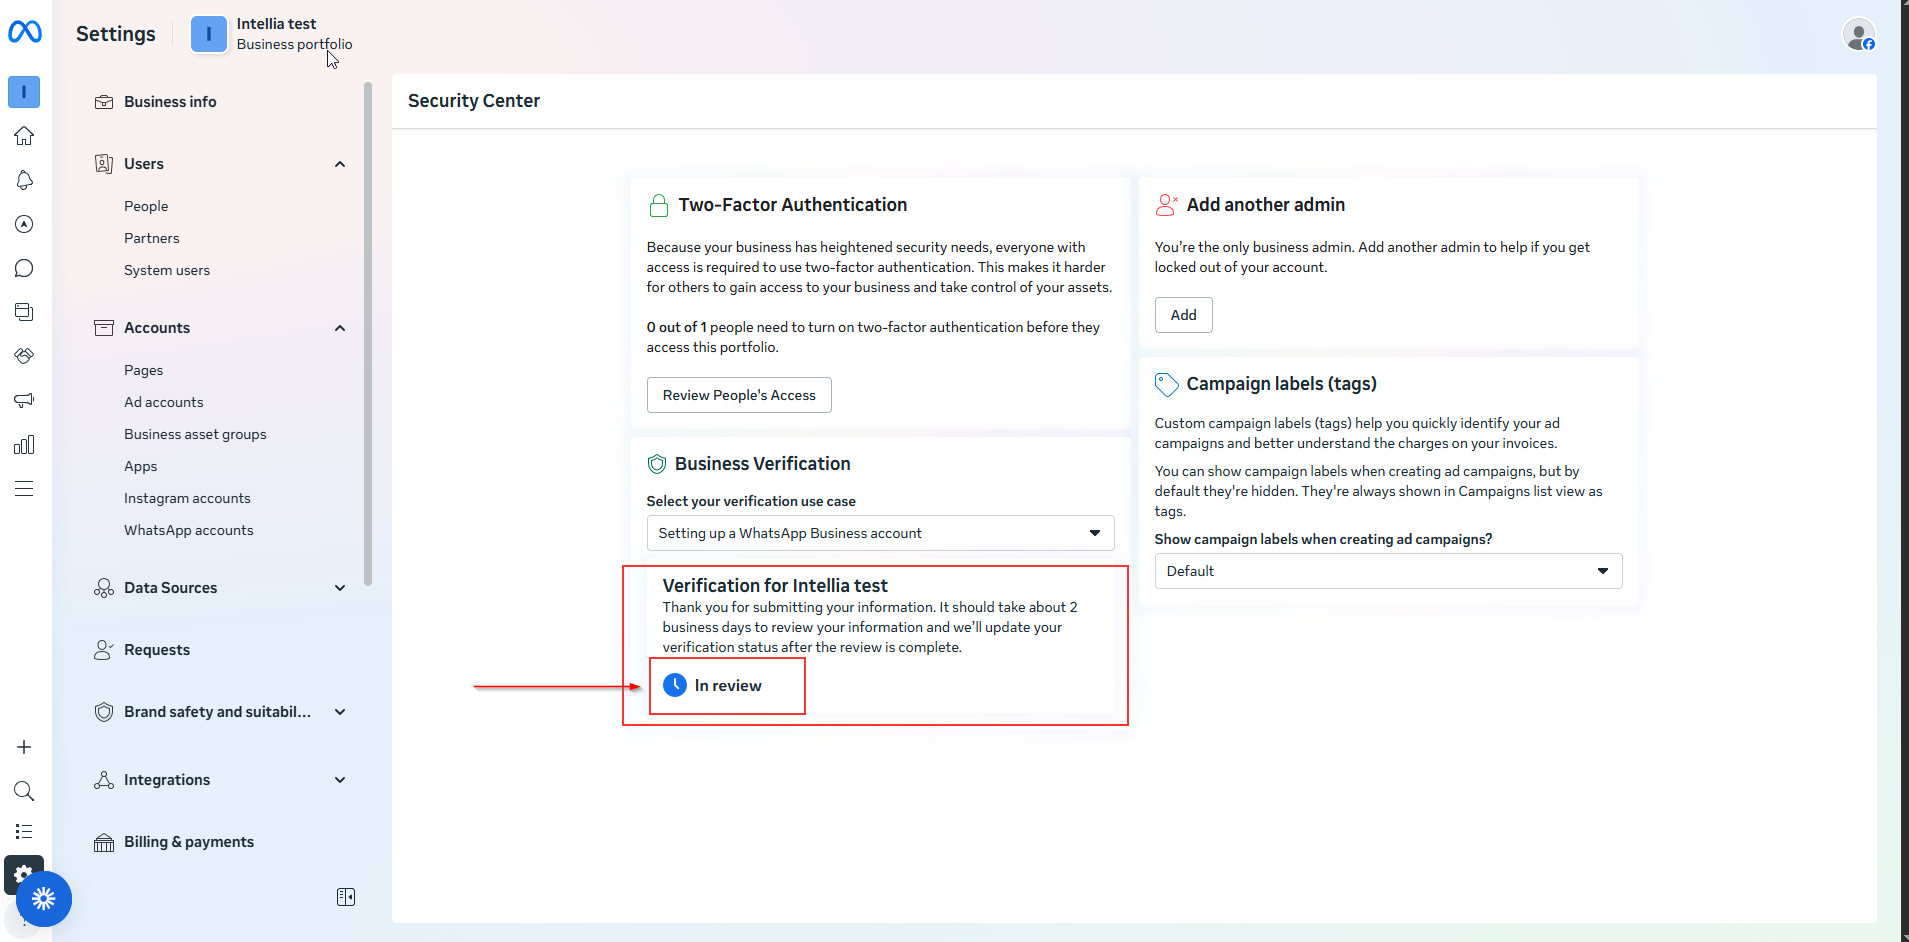
Task: Open the handshake icon in the left rail
Action: coord(24,356)
